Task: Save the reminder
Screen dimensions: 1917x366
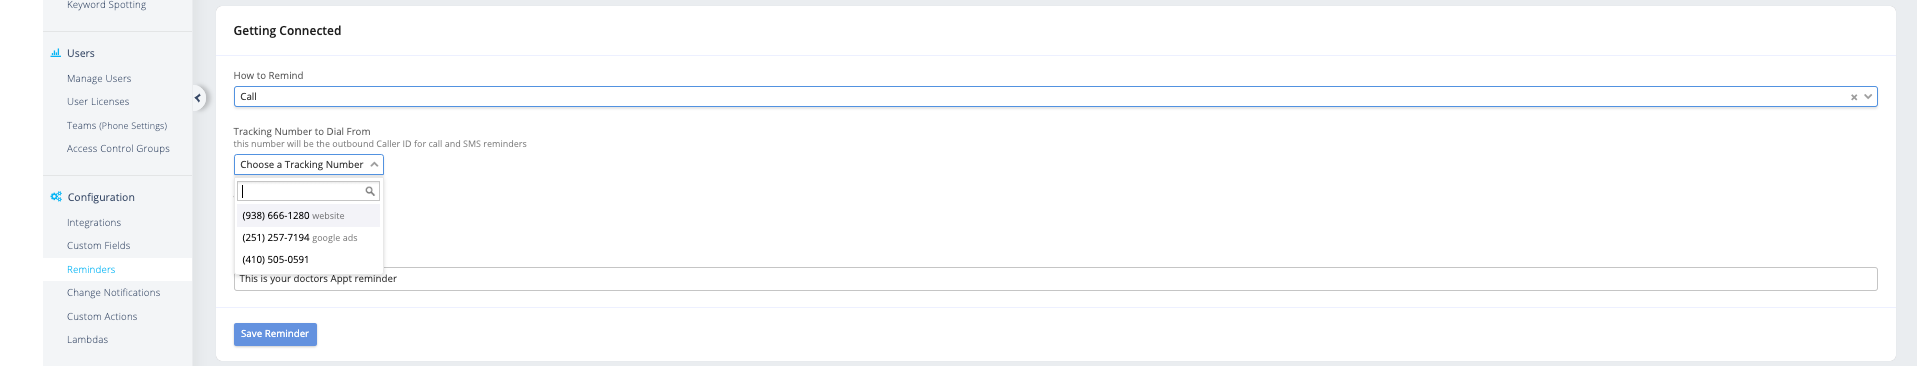Action: coord(275,334)
